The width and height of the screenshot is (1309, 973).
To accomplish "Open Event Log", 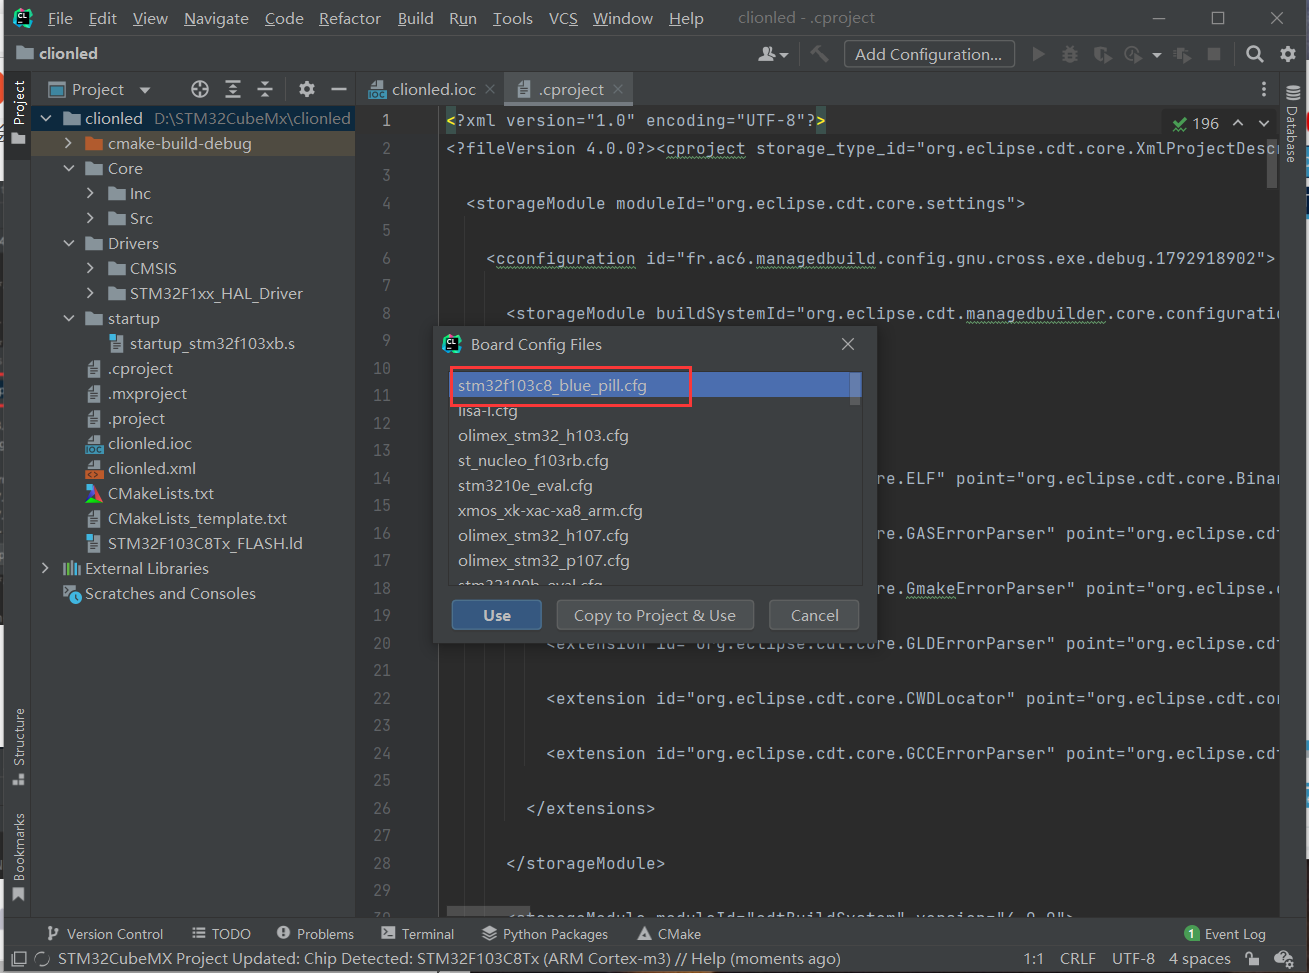I will point(1225,934).
